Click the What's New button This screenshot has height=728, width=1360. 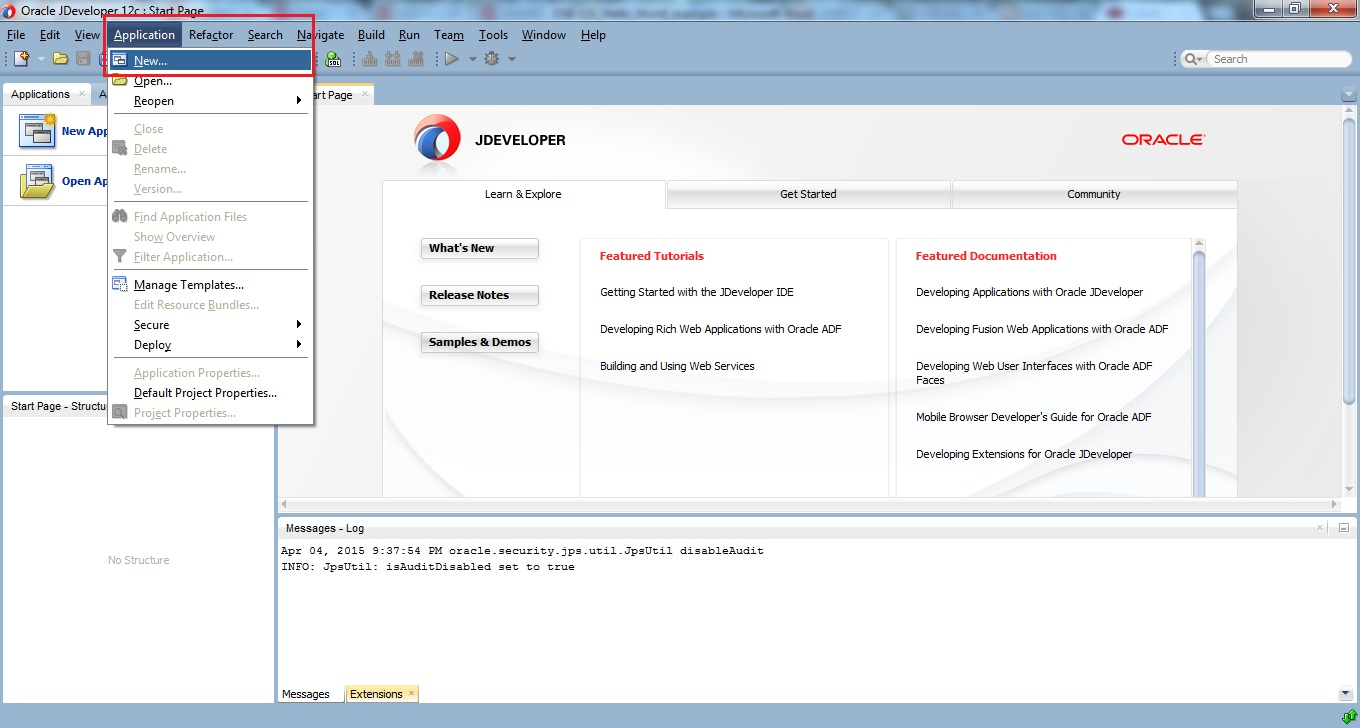[x=480, y=248]
